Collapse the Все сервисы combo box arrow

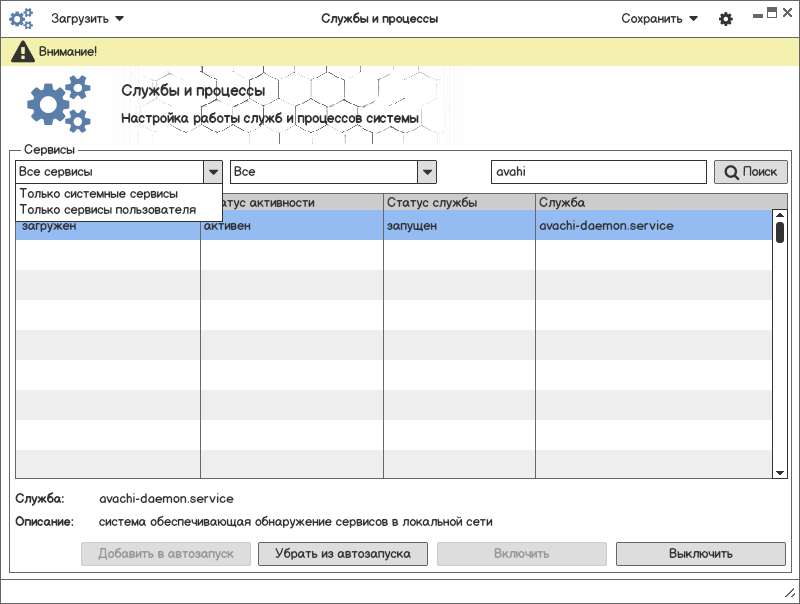click(212, 172)
